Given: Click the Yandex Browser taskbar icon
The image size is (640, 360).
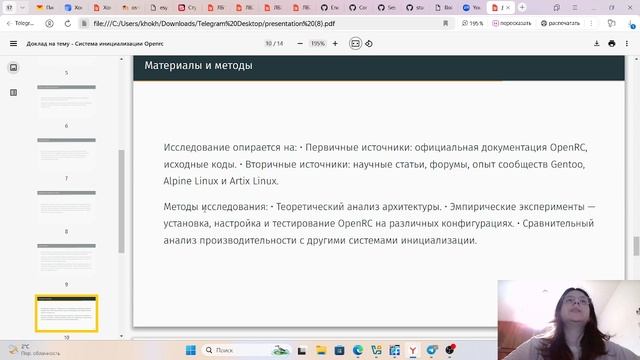Looking at the screenshot, I should coord(413,350).
